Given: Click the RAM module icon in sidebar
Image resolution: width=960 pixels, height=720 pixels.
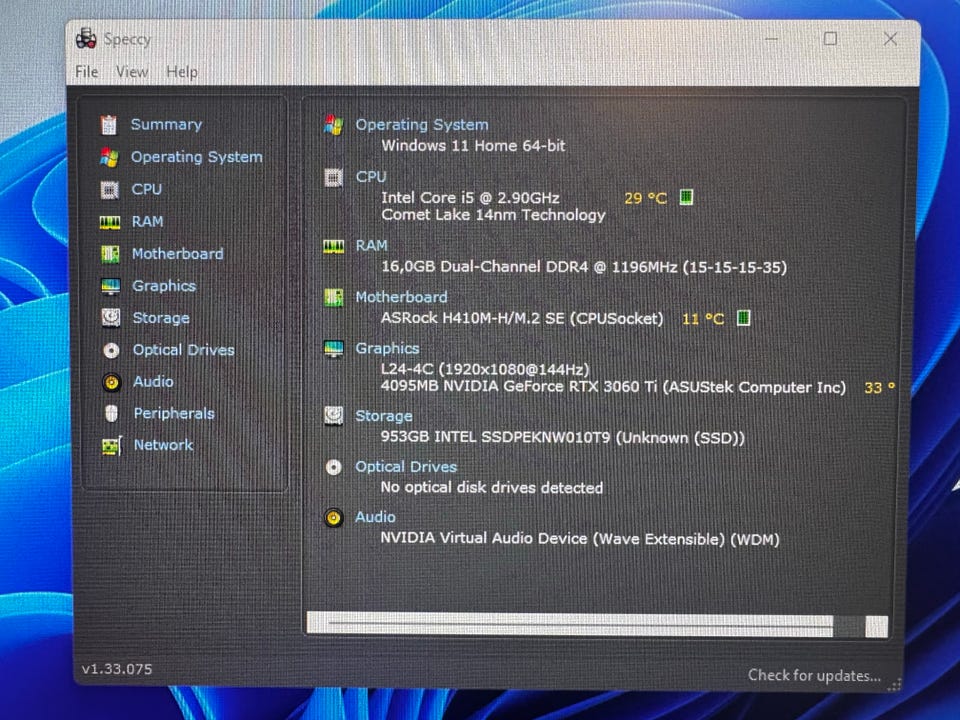Looking at the screenshot, I should (110, 222).
